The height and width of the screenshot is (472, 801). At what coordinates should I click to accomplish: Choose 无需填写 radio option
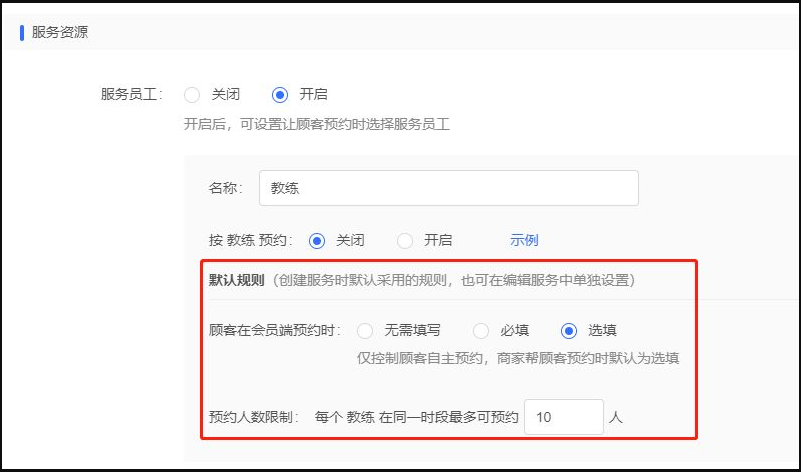[365, 331]
